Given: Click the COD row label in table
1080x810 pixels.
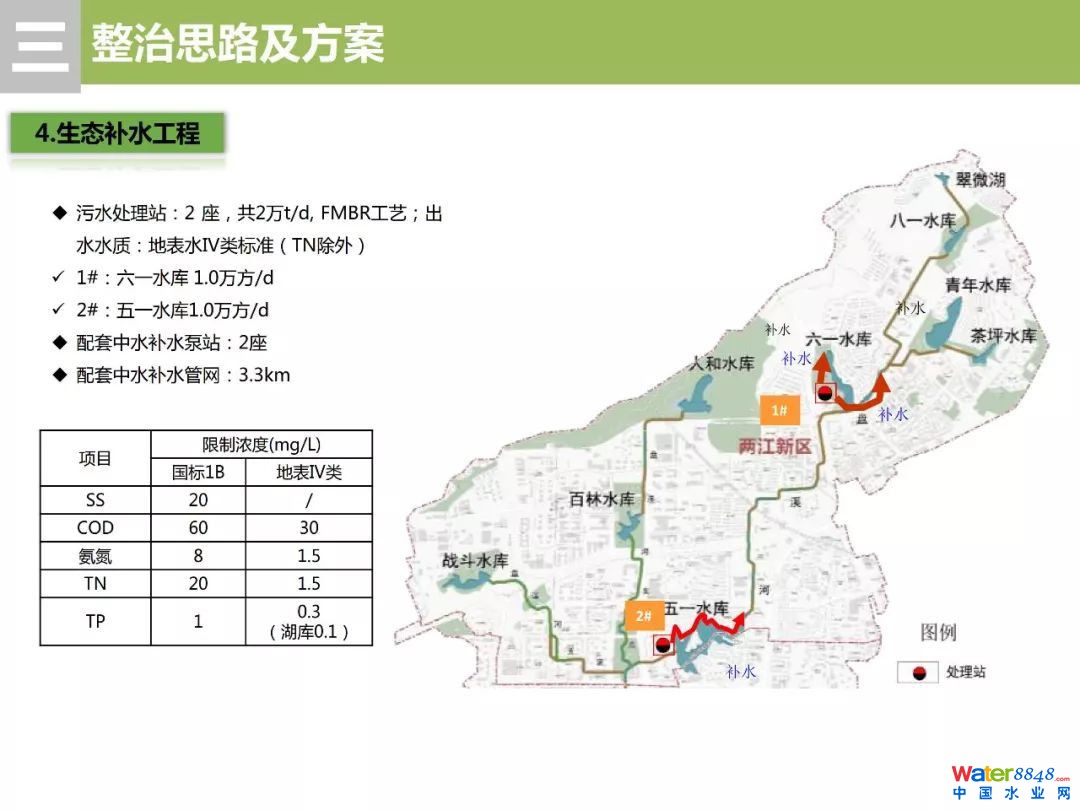Looking at the screenshot, I should 95,528.
